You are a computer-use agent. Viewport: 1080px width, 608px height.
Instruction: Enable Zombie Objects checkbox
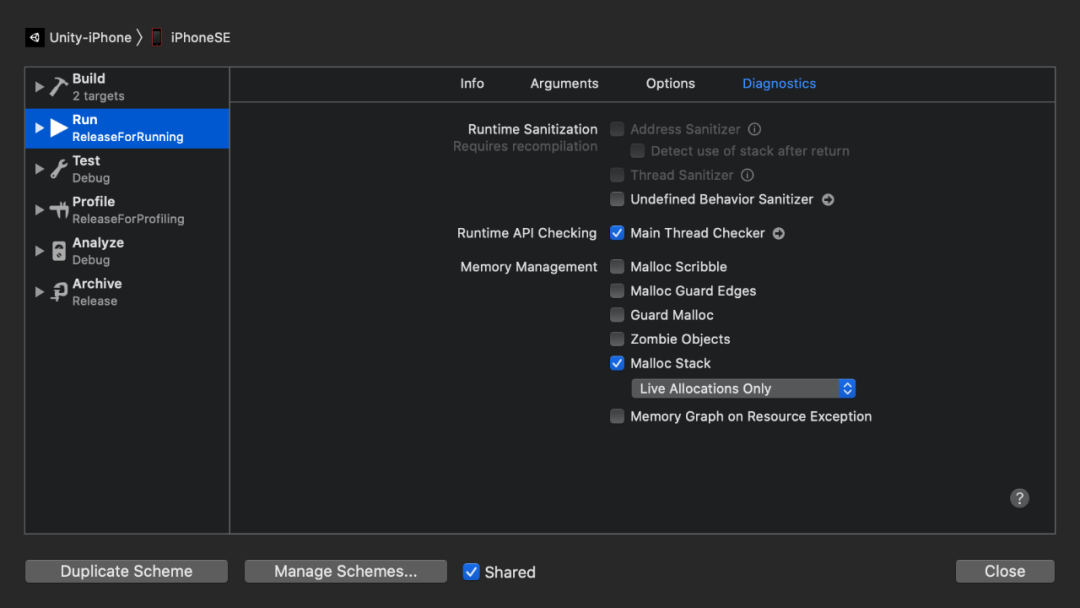click(x=617, y=339)
